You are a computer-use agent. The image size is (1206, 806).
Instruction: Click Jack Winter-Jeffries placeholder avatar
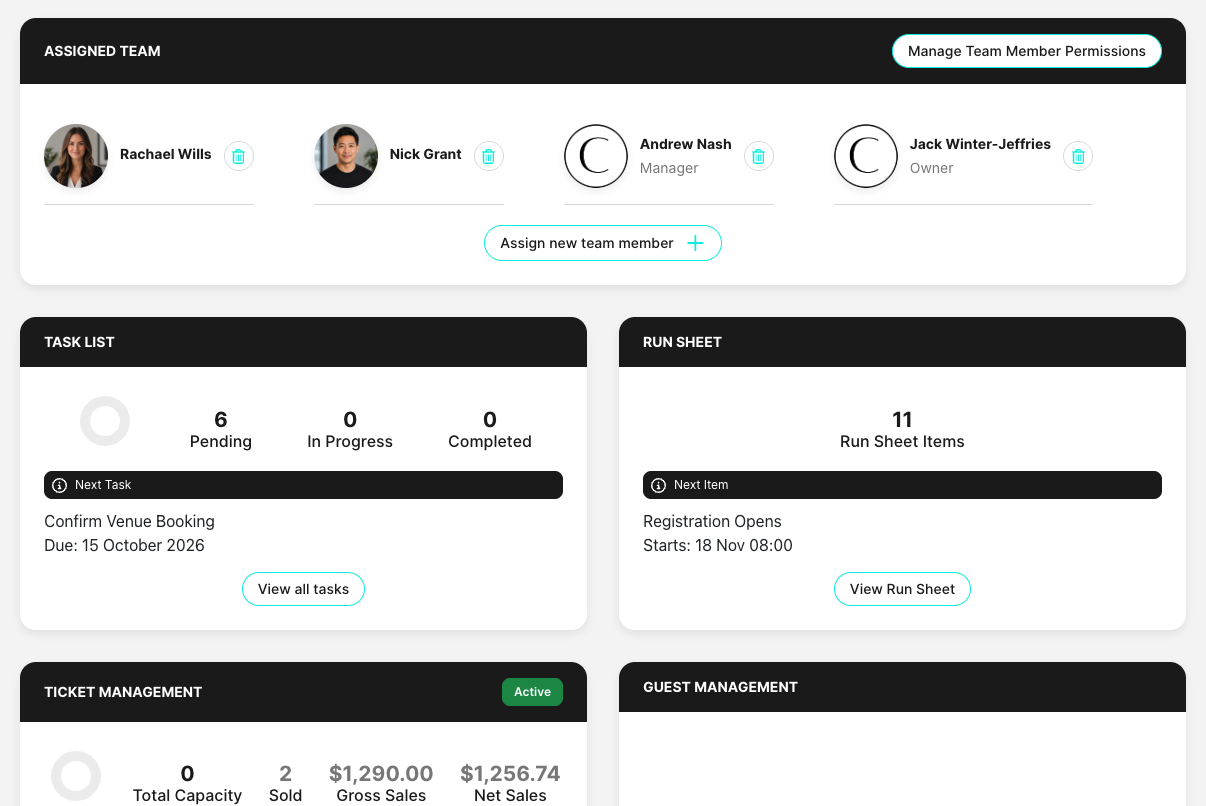tap(866, 156)
